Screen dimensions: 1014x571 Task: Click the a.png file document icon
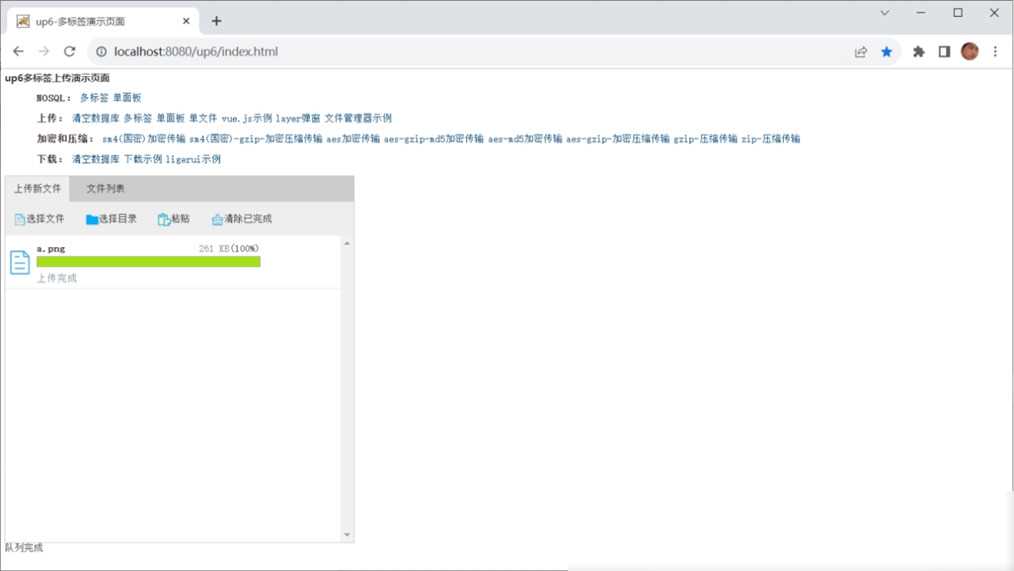(20, 262)
